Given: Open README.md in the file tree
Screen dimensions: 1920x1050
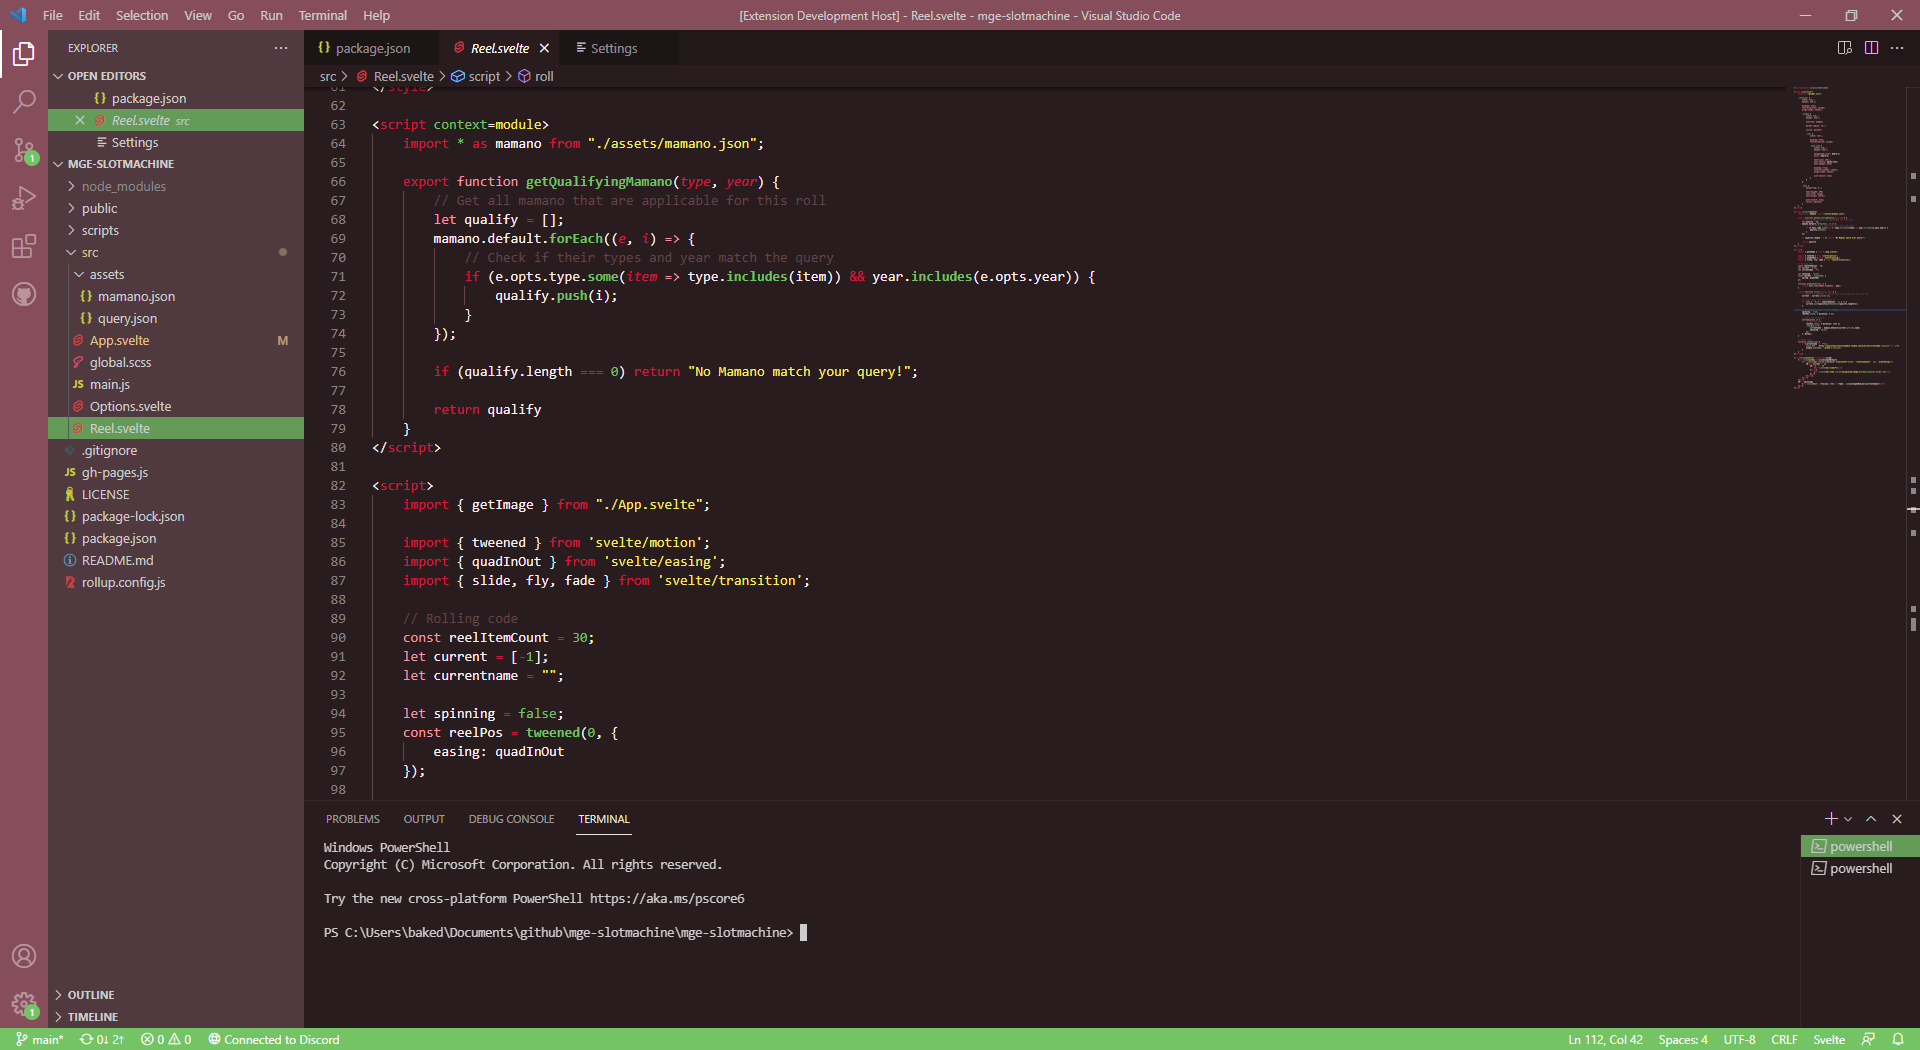Looking at the screenshot, I should (176, 560).
